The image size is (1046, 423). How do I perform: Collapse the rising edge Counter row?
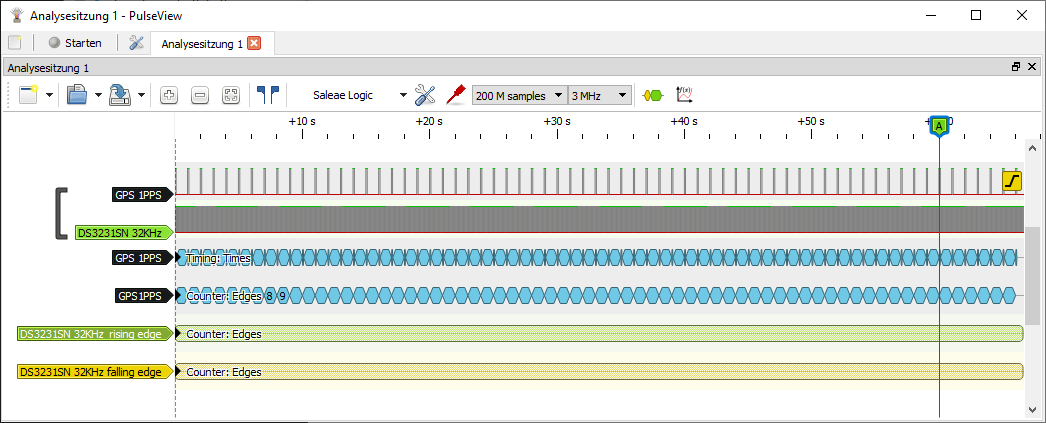178,334
